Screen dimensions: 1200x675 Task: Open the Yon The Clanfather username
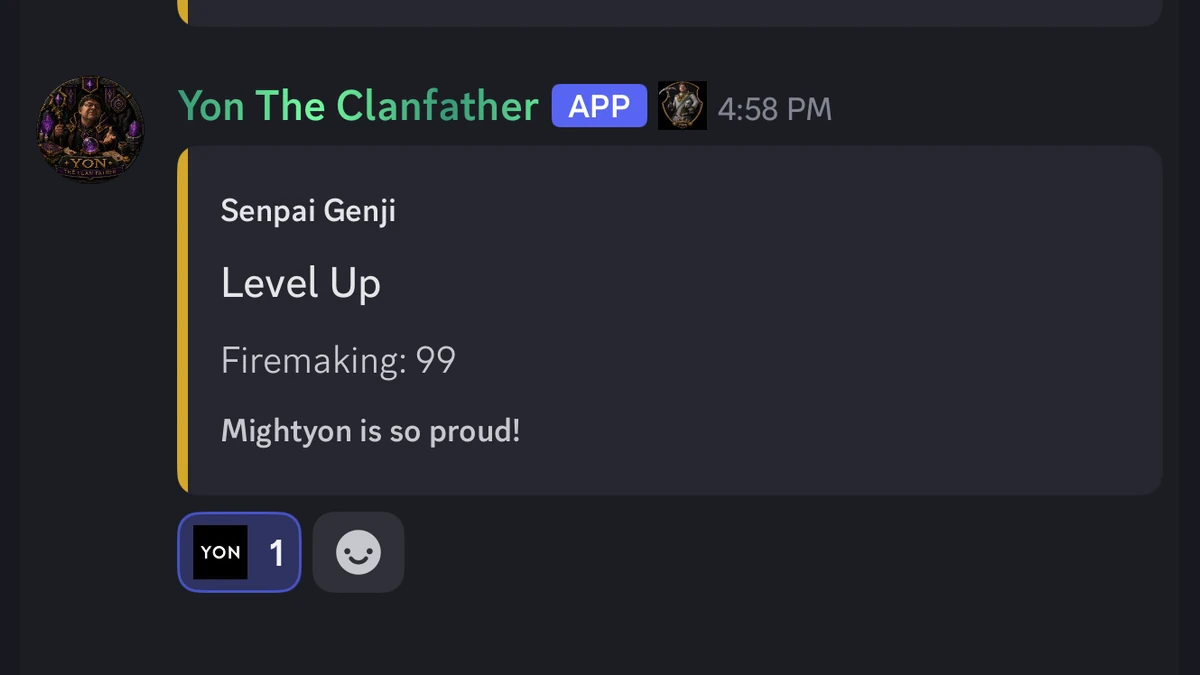[x=358, y=106]
